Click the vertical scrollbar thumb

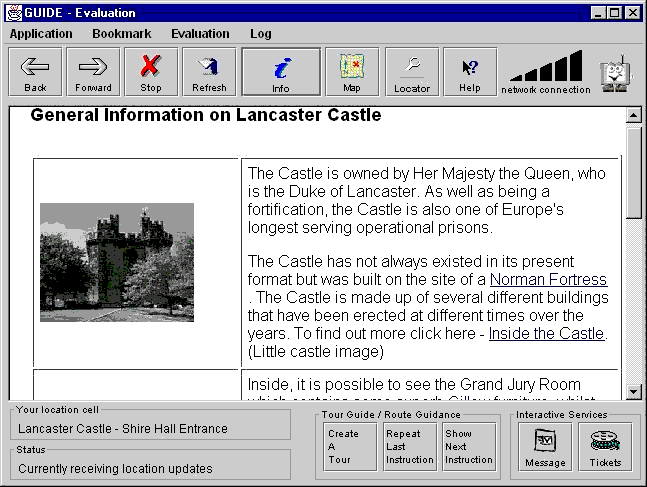click(x=633, y=172)
